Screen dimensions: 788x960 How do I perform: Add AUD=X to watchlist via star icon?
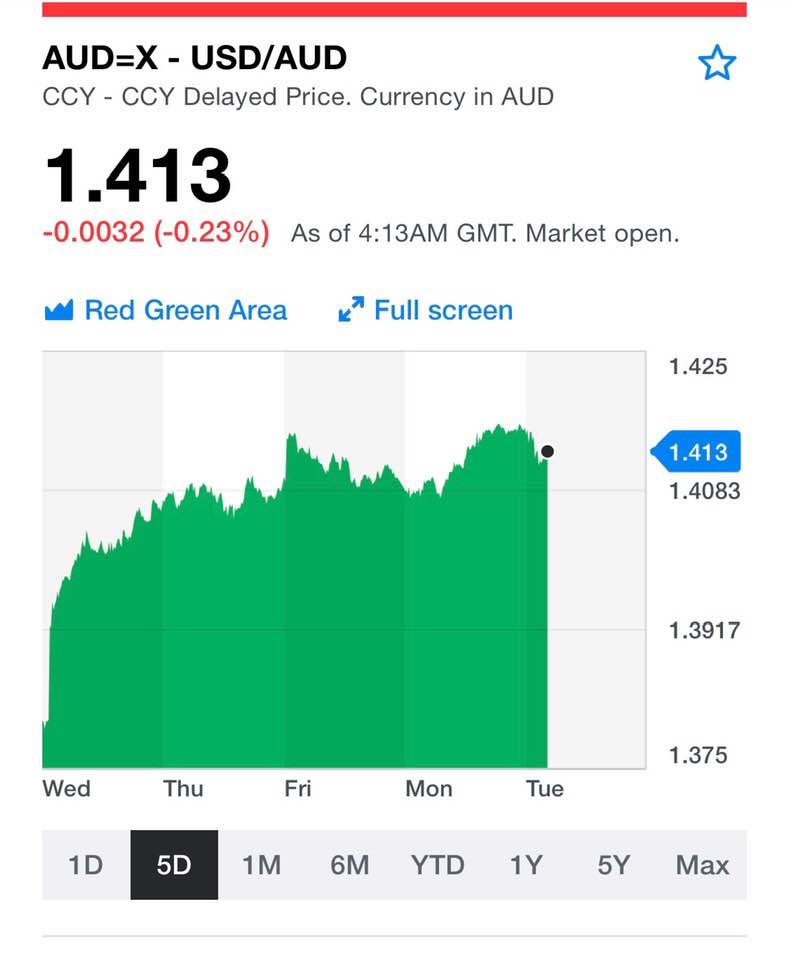(716, 62)
